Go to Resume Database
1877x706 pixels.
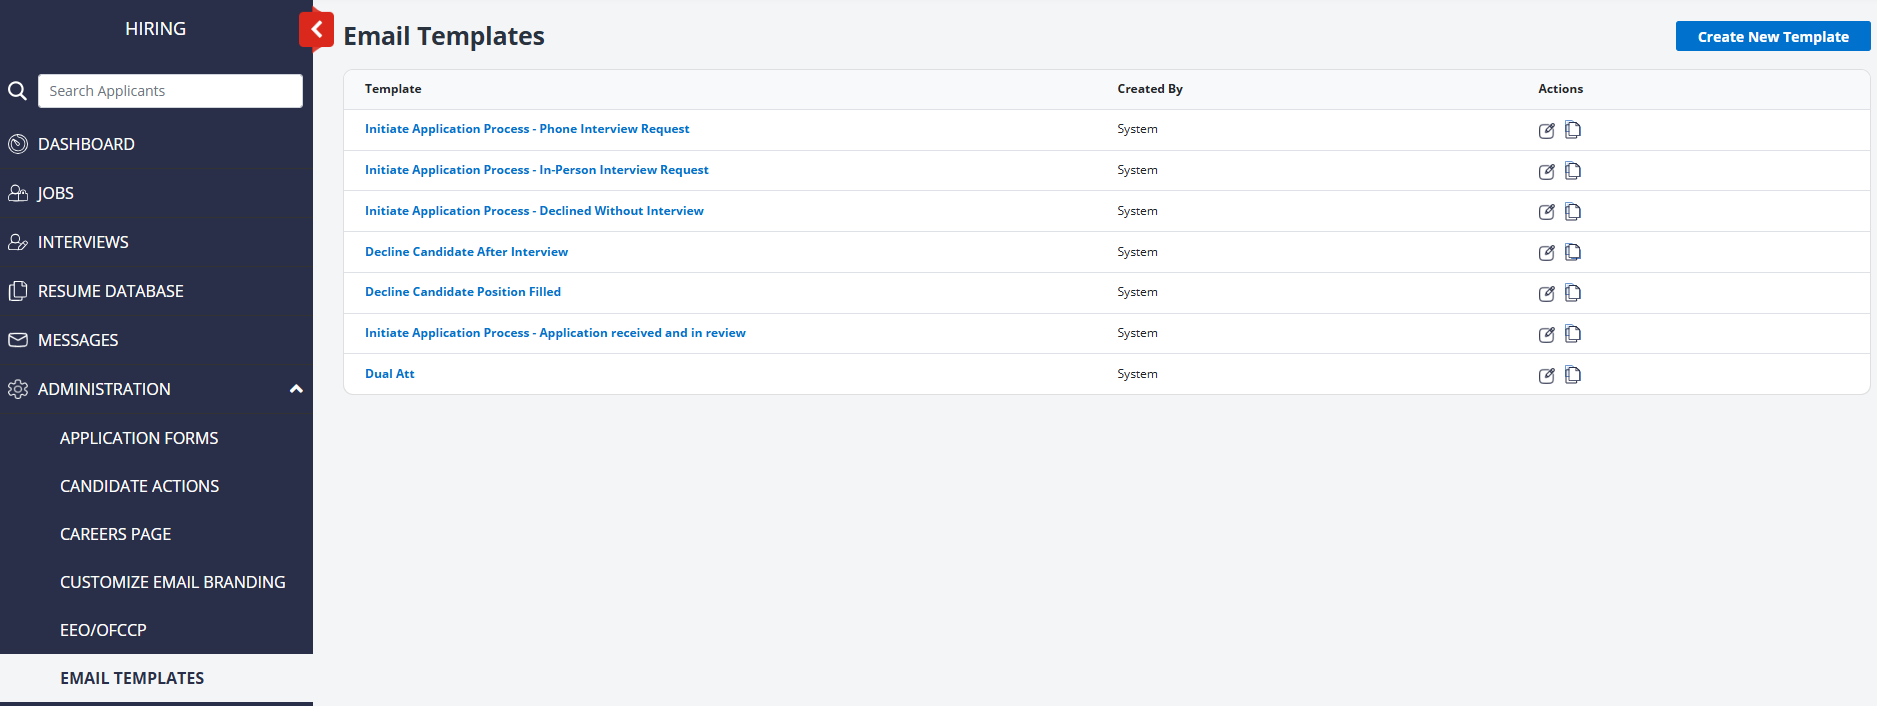(110, 291)
